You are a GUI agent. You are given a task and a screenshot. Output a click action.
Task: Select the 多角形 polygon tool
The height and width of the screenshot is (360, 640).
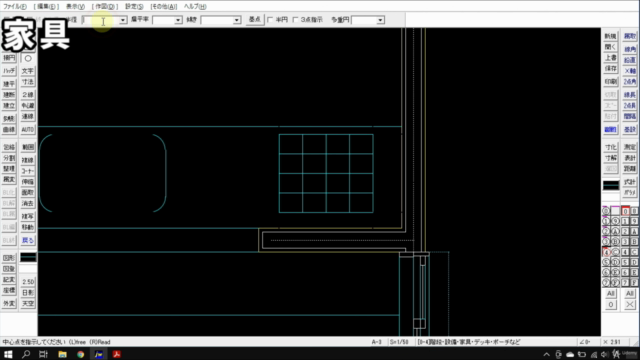9,119
